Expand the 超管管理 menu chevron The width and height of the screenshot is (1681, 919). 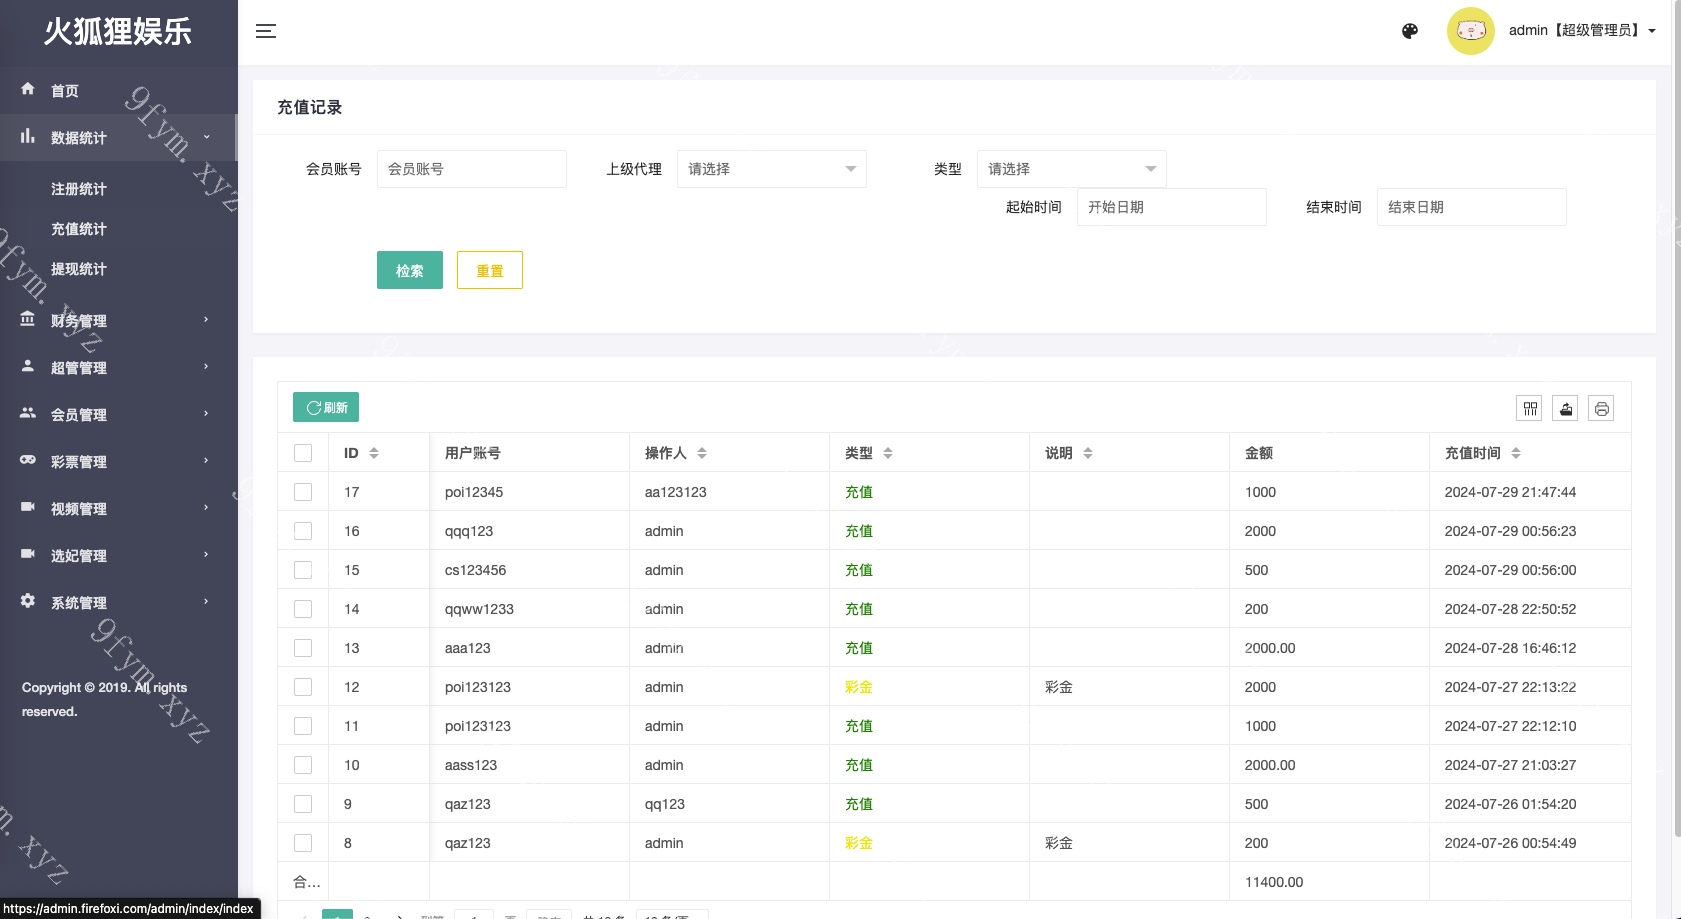click(x=207, y=367)
